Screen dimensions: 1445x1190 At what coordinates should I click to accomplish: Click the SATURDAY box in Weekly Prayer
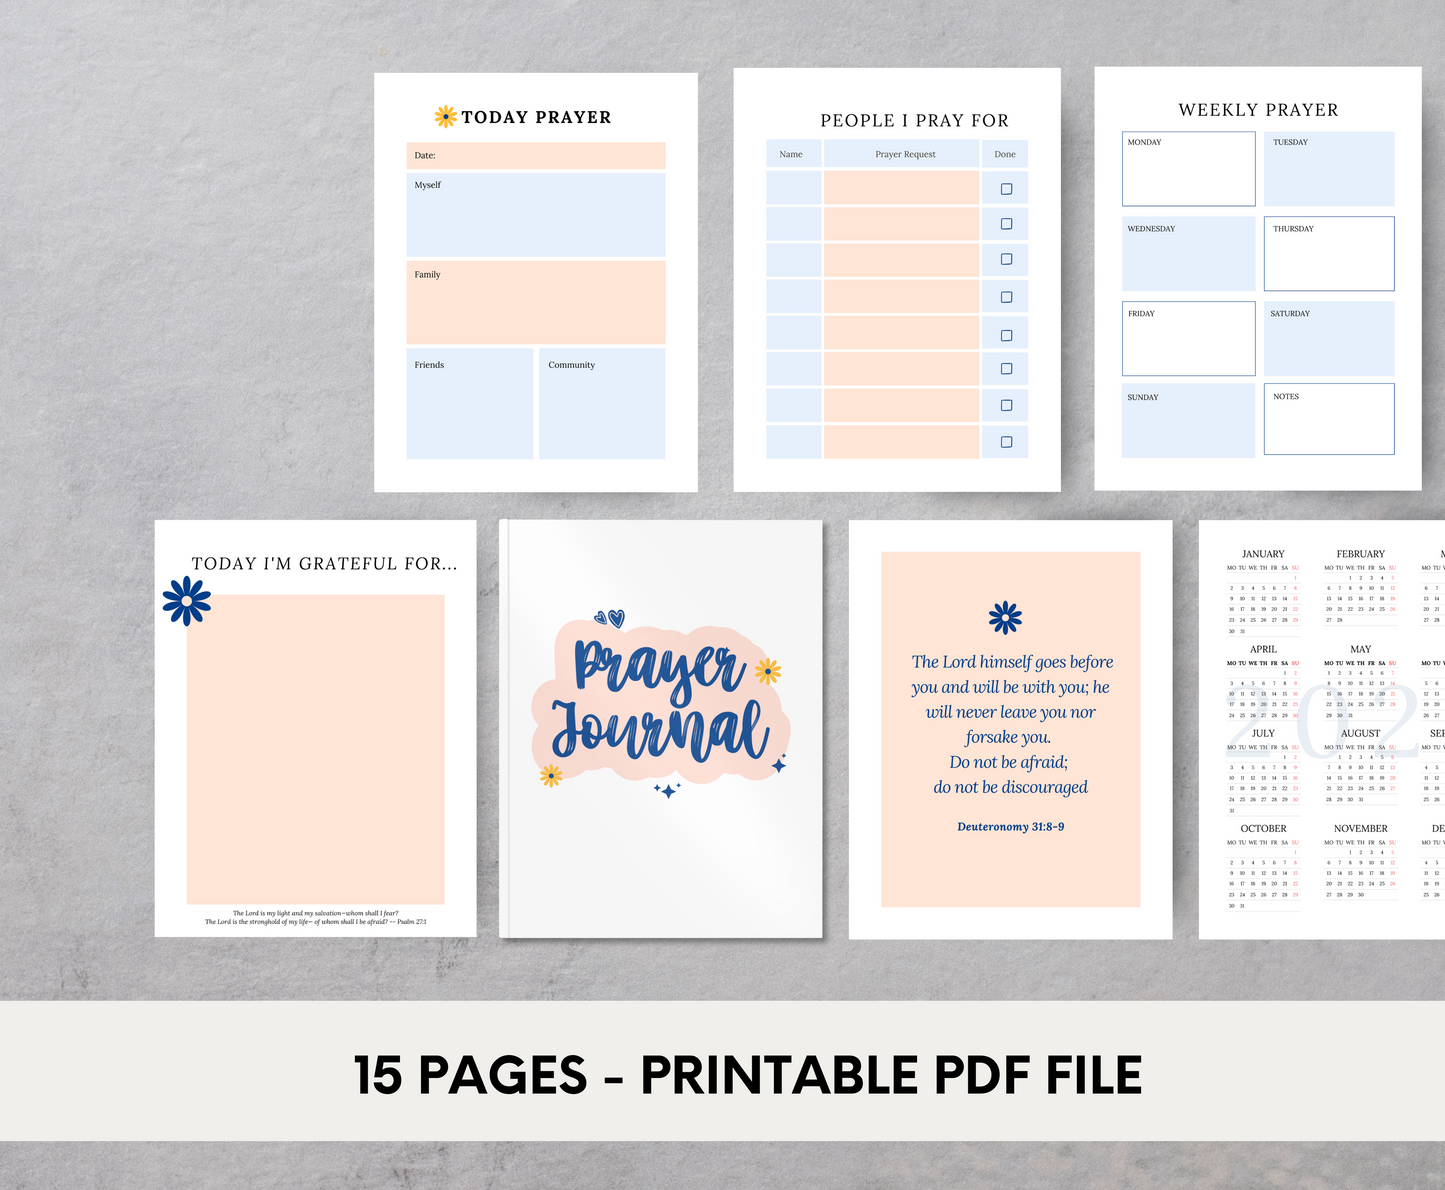coord(1329,339)
